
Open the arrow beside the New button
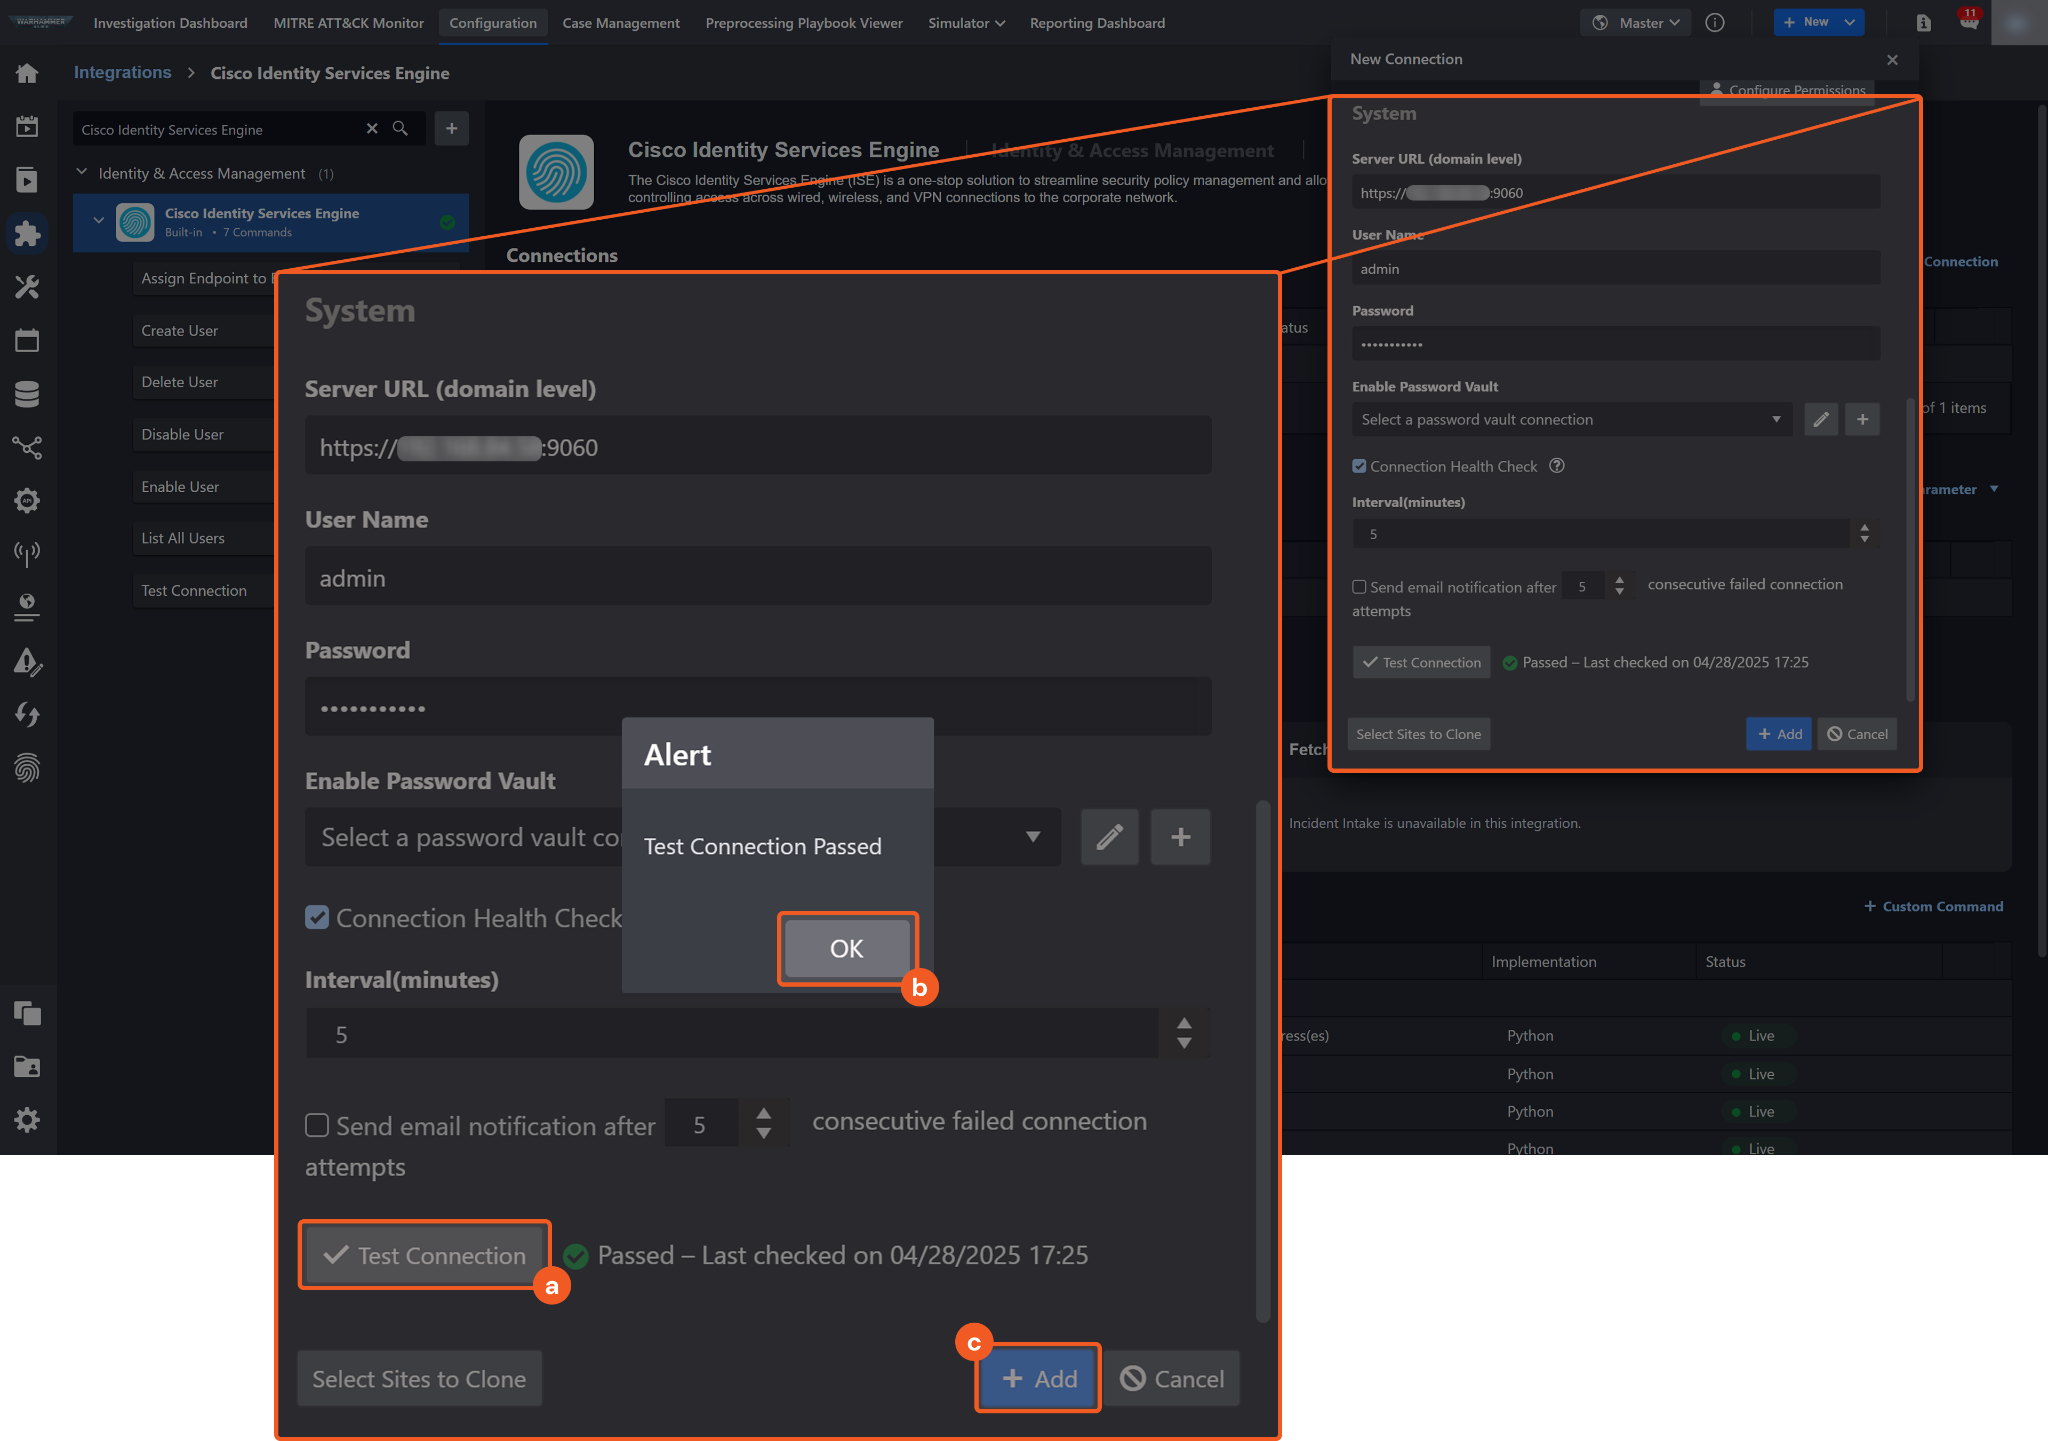1850,22
